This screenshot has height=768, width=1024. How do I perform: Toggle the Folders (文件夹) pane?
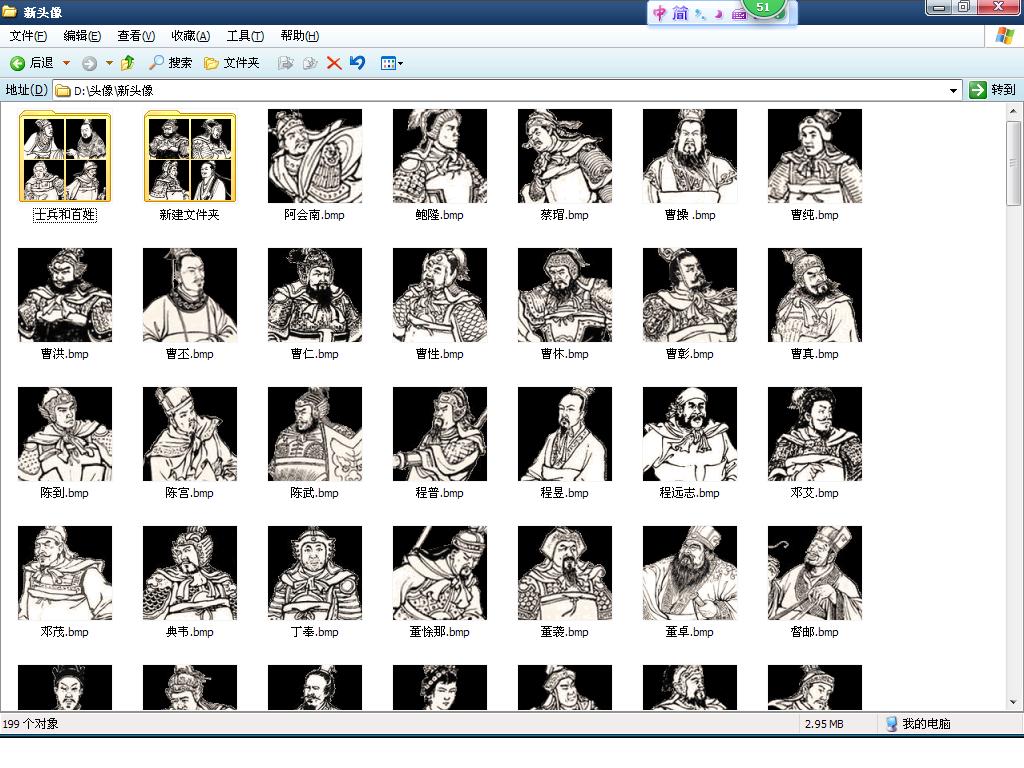231,63
